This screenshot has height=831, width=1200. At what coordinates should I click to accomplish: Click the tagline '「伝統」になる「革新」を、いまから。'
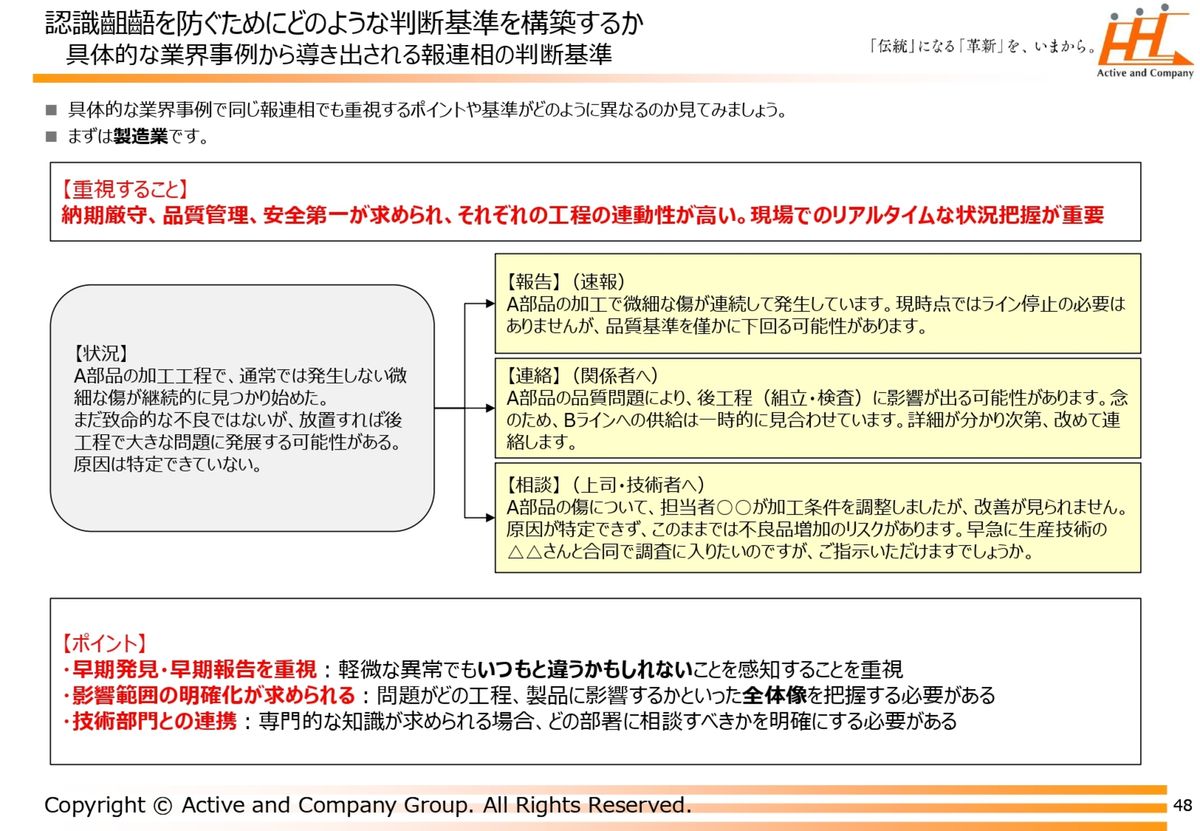(x=982, y=46)
